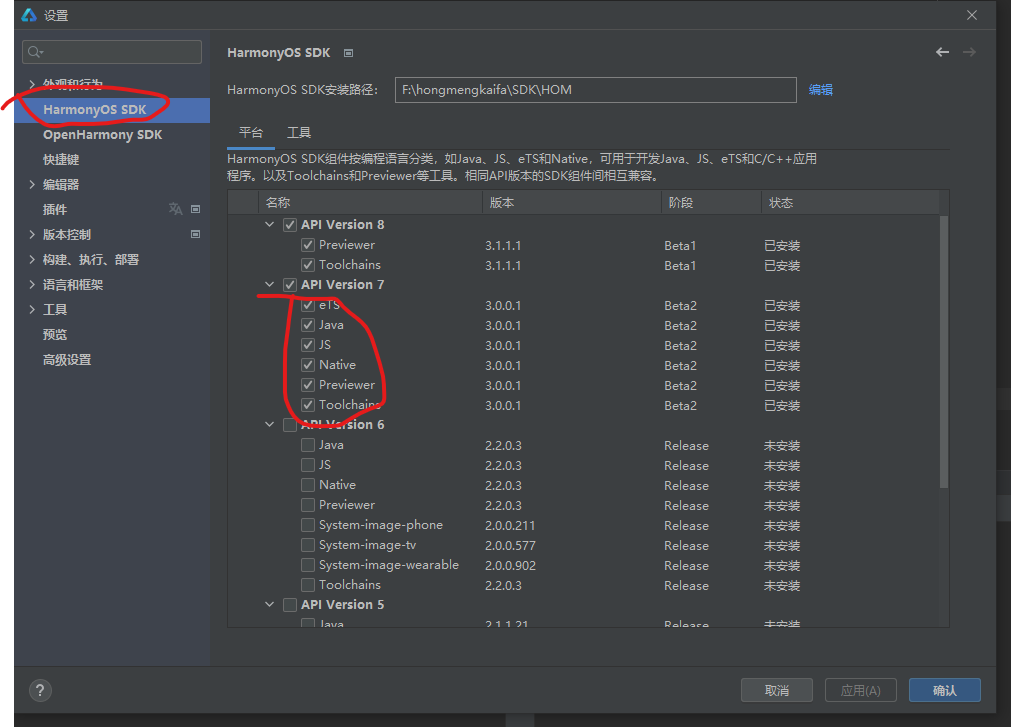
Task: Check the System-image-tv checkbox
Action: [308, 545]
